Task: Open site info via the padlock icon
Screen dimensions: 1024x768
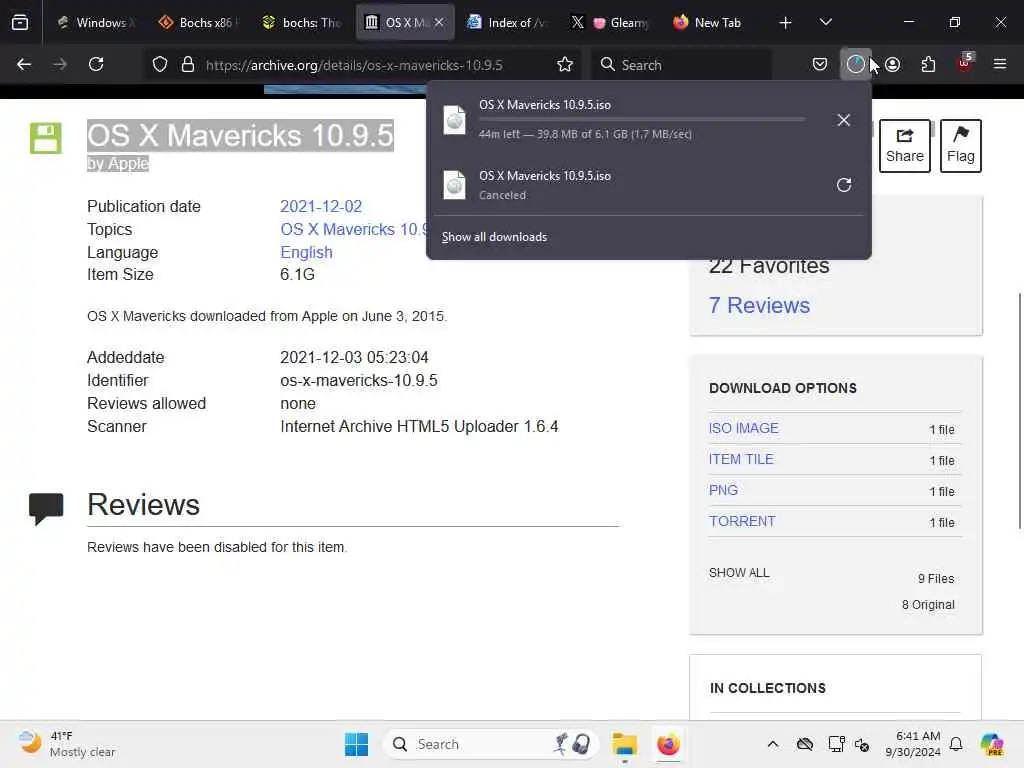Action: (188, 65)
